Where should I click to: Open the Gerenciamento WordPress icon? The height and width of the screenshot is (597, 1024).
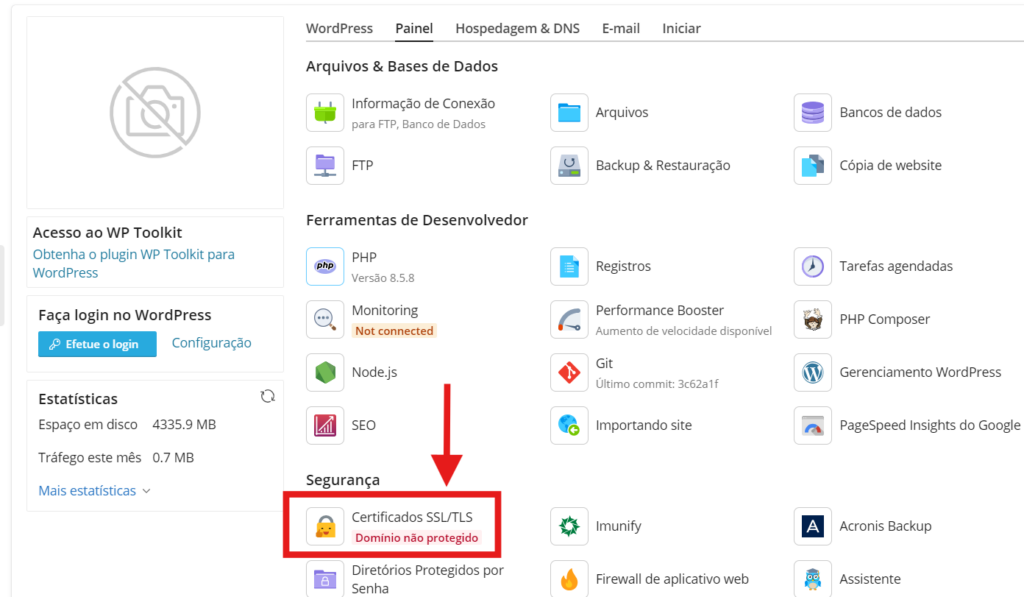click(812, 372)
